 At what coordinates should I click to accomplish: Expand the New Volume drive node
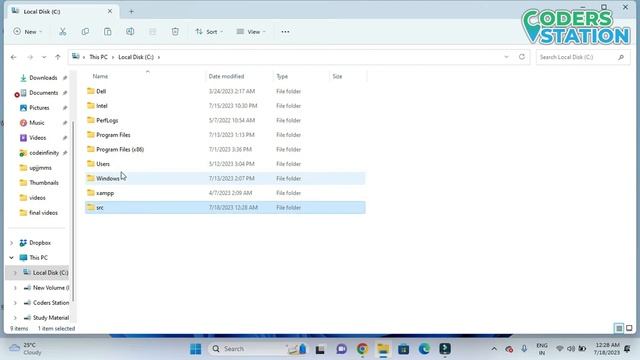pos(15,288)
